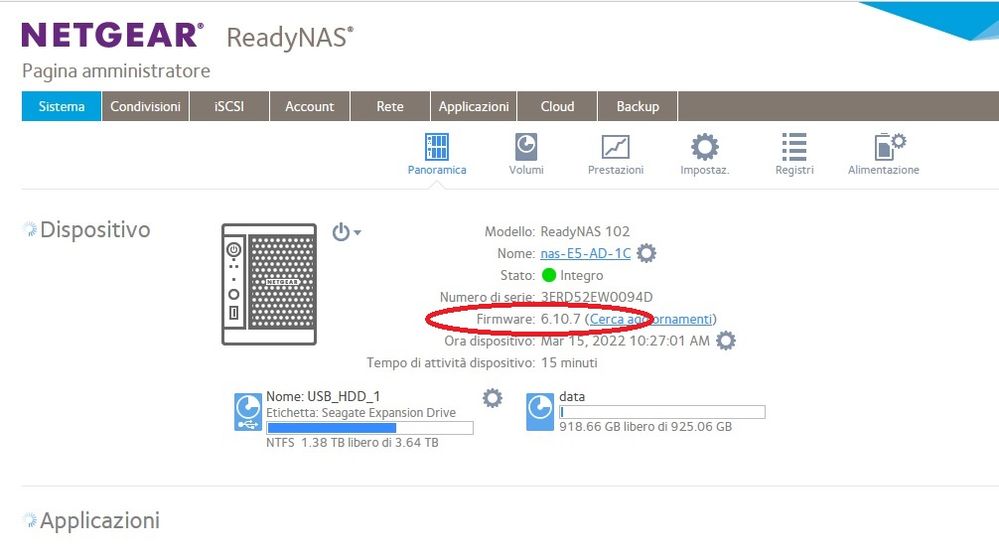Switch to the Condivisioni tab
The height and width of the screenshot is (548, 999).
pyautogui.click(x=145, y=106)
